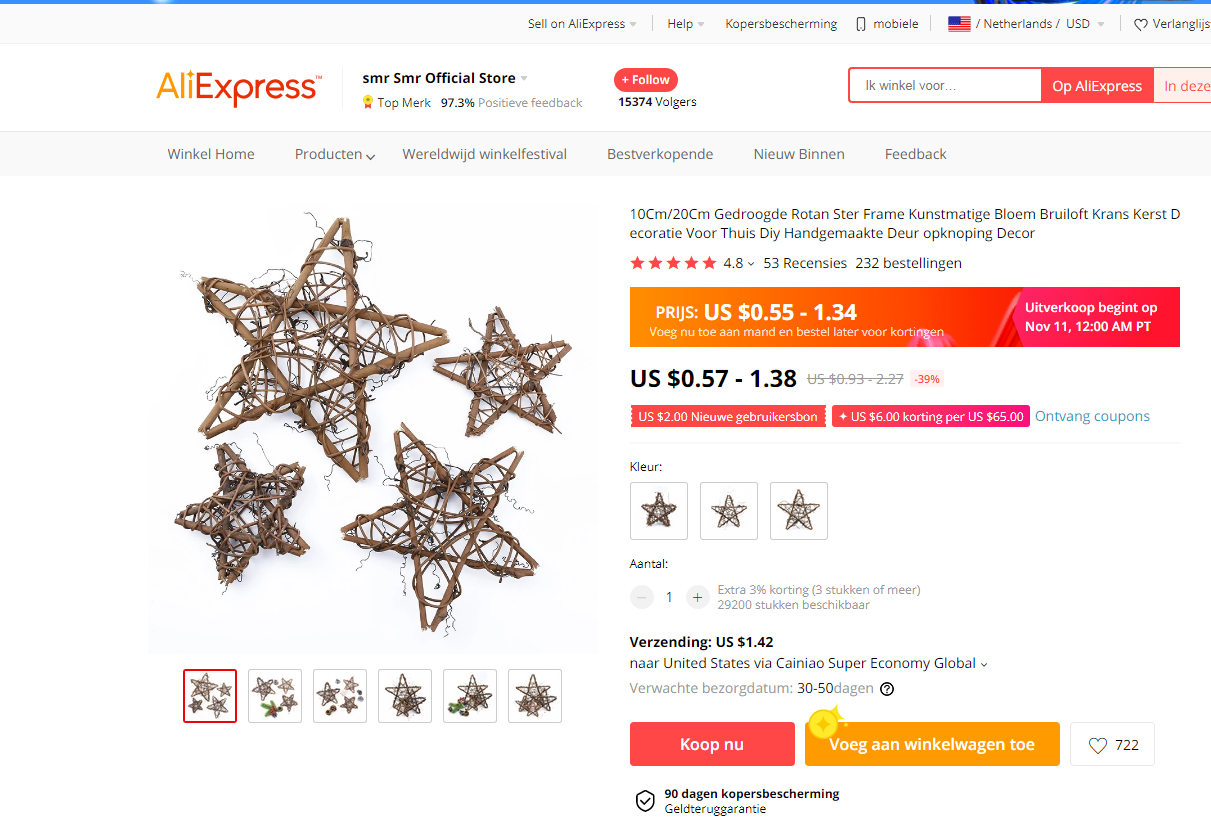
Task: Click the question mark help icon by delivery date
Action: click(x=887, y=689)
